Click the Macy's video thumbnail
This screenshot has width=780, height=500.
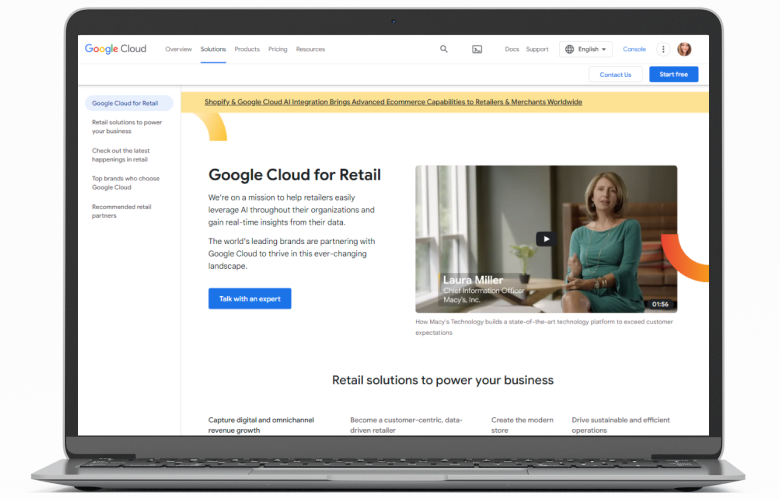click(x=546, y=239)
